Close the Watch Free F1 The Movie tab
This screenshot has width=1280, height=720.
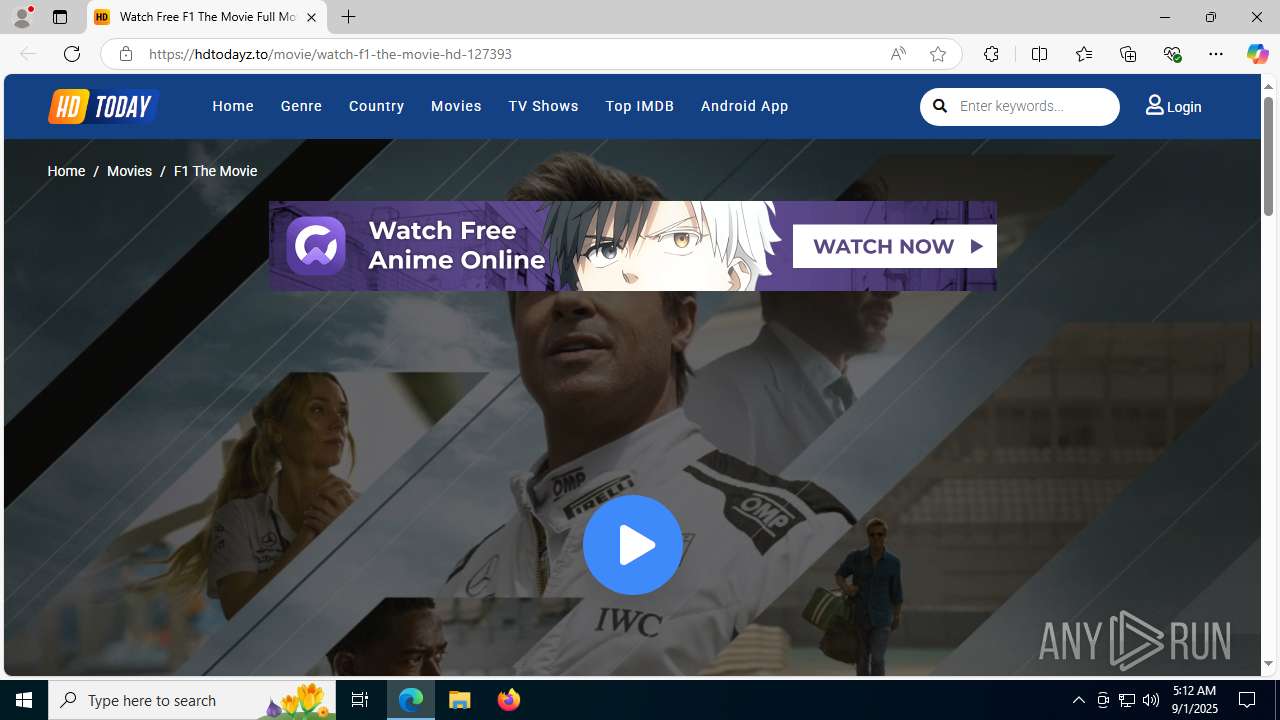point(311,17)
